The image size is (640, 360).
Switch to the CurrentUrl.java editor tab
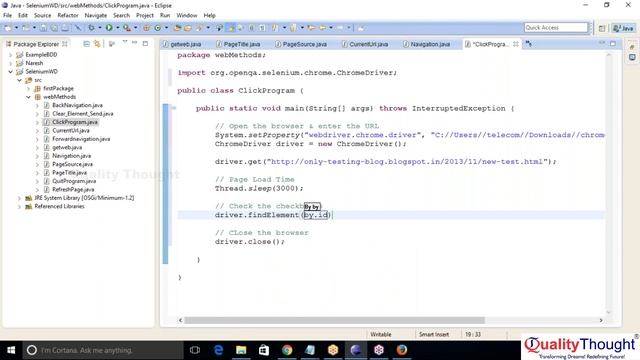[x=365, y=44]
